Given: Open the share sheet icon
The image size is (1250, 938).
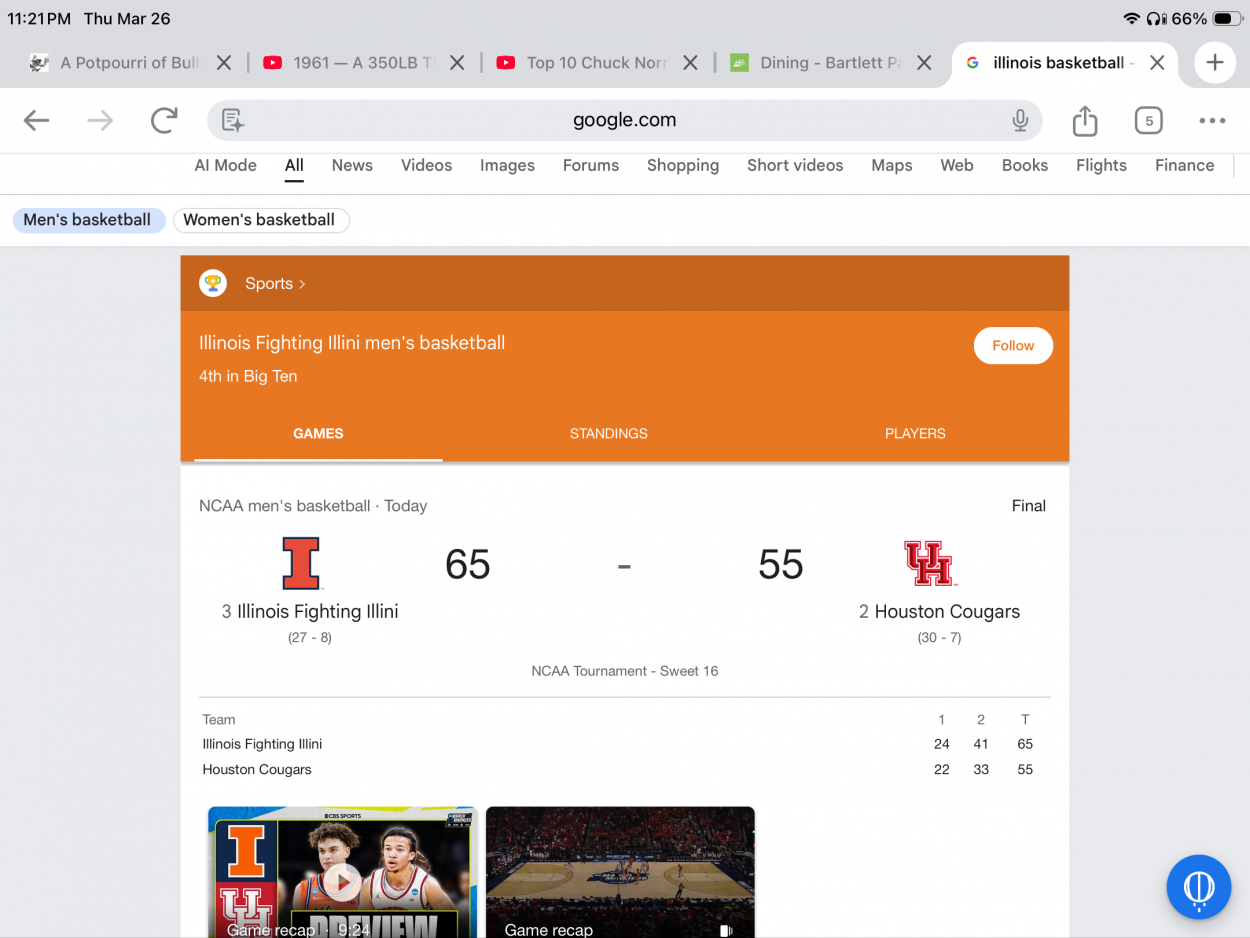Looking at the screenshot, I should (1085, 121).
